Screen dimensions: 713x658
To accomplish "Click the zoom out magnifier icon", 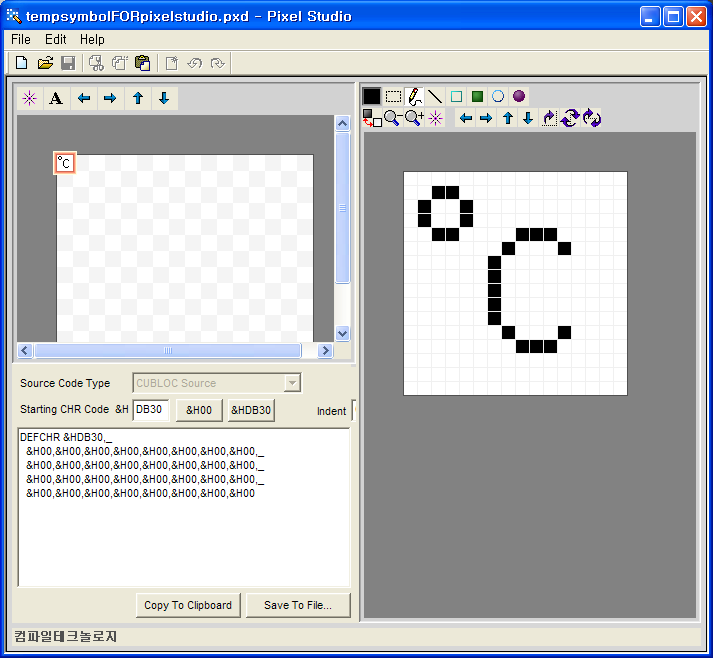I will 392,118.
